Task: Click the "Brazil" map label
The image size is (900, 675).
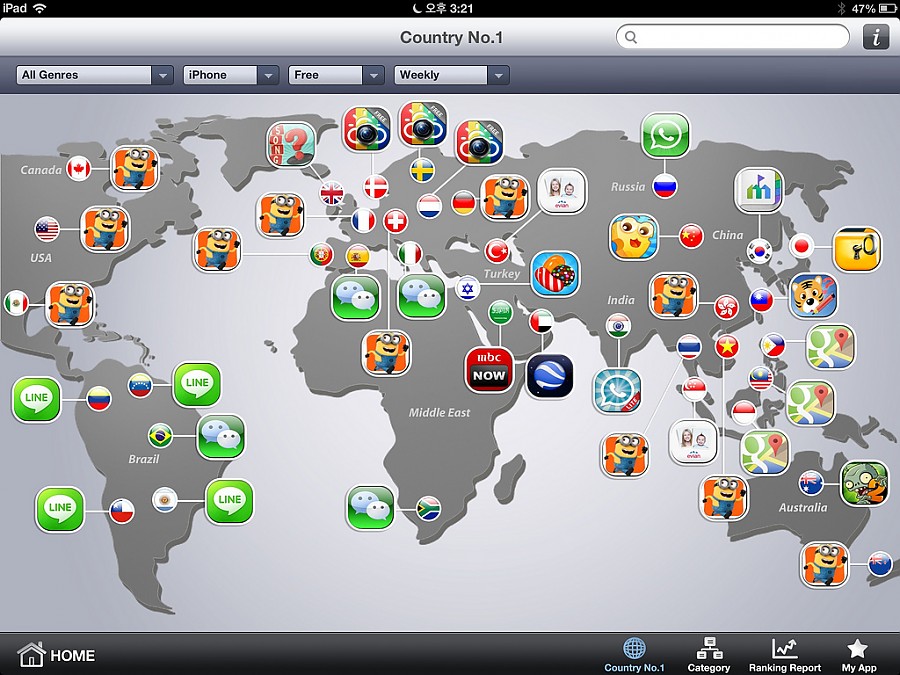Action: click(143, 459)
